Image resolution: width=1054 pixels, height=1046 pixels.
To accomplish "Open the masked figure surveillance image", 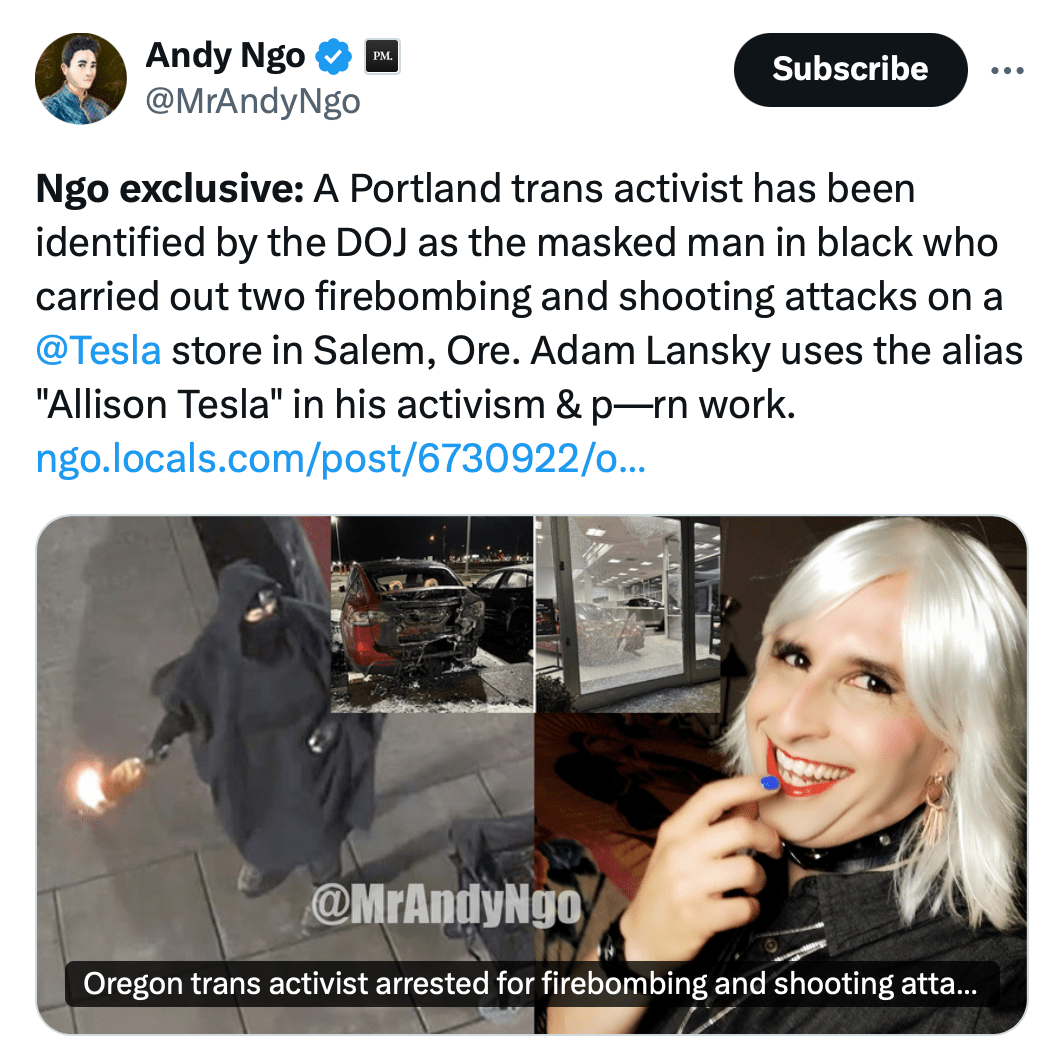I will point(183,773).
